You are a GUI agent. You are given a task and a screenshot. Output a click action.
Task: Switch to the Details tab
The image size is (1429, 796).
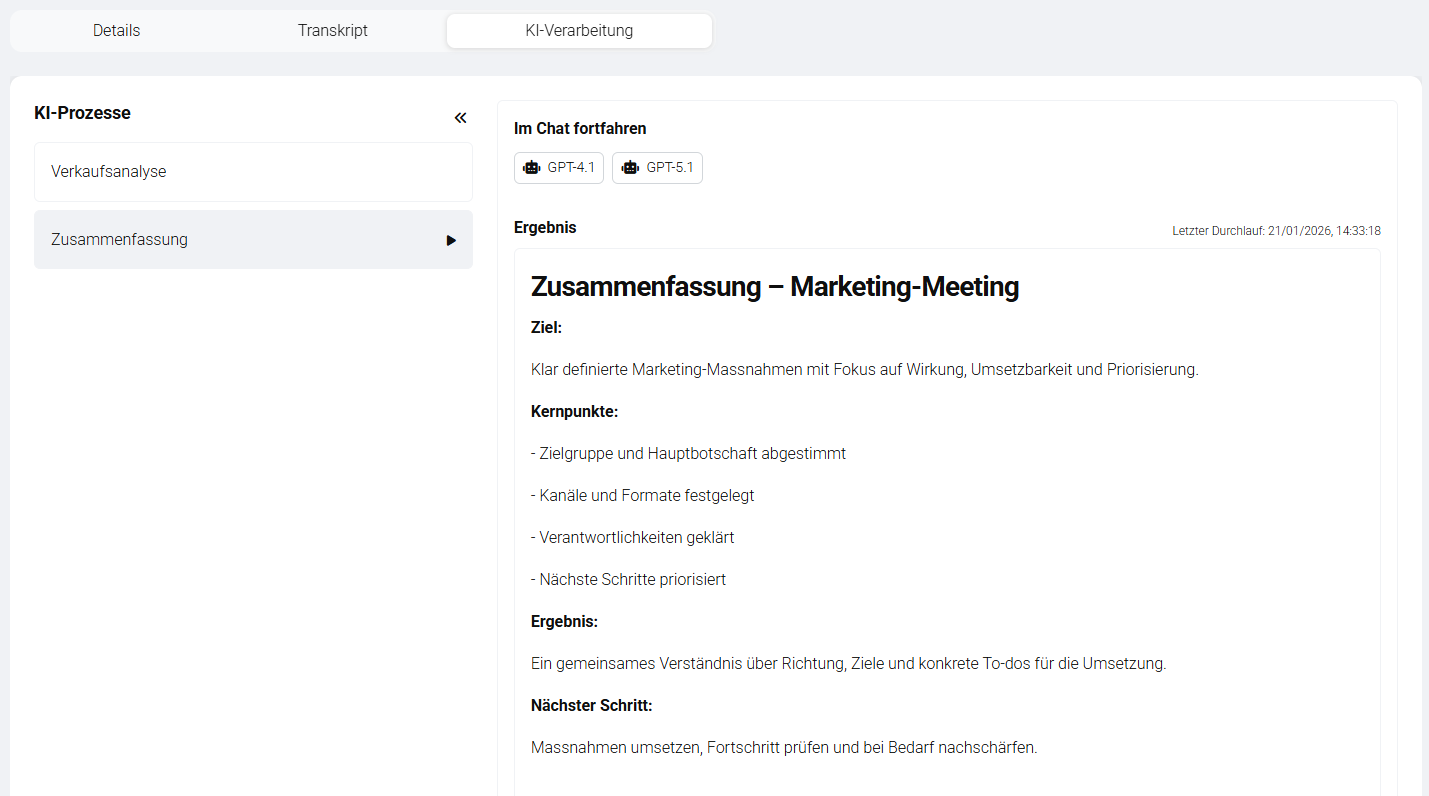[x=116, y=30]
